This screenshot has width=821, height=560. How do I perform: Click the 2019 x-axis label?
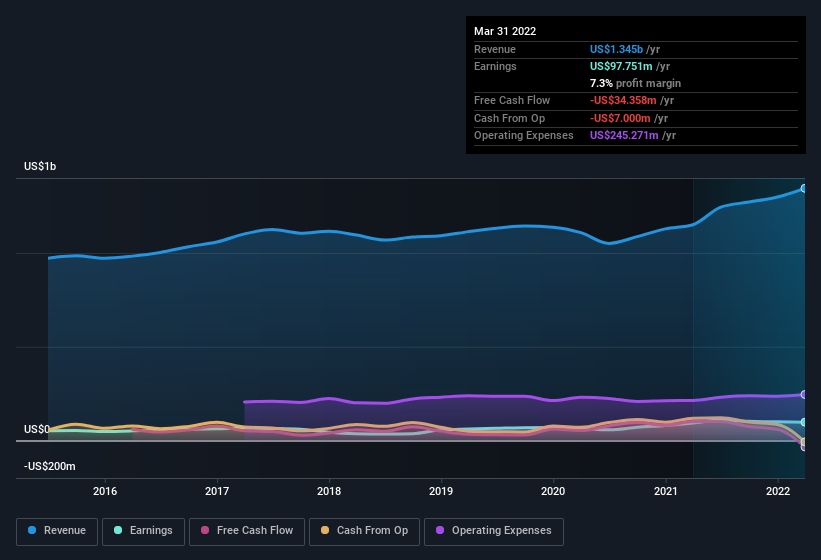pos(441,491)
